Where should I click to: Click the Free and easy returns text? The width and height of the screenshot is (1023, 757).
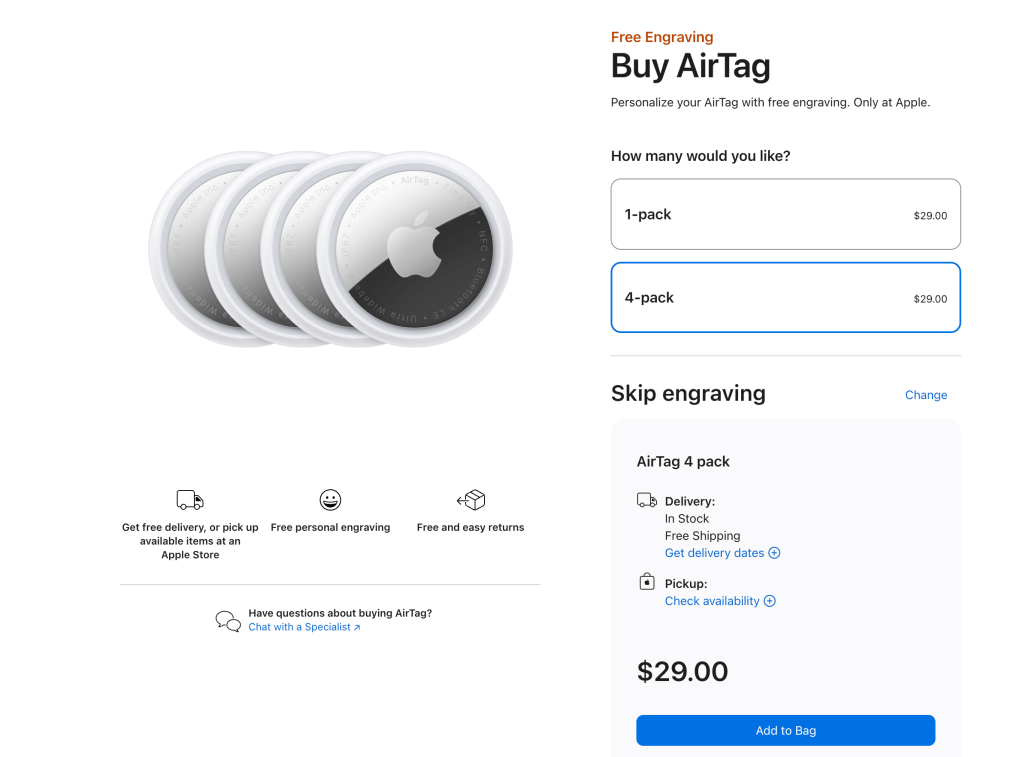coord(470,527)
